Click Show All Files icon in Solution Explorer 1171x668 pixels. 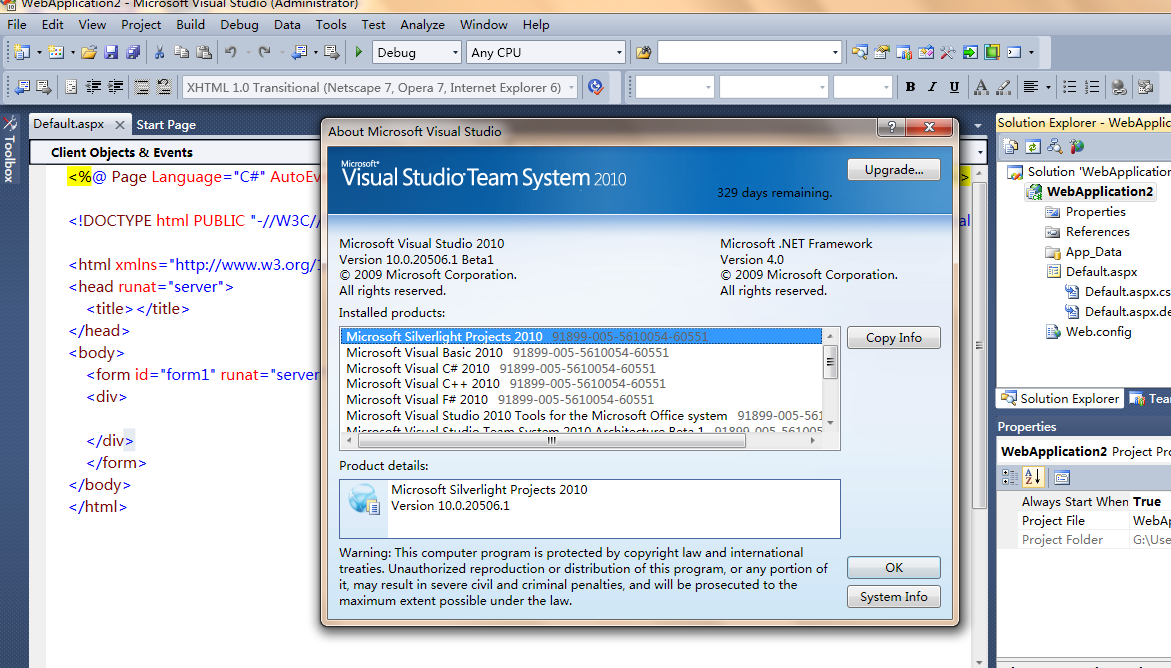[x=1010, y=146]
